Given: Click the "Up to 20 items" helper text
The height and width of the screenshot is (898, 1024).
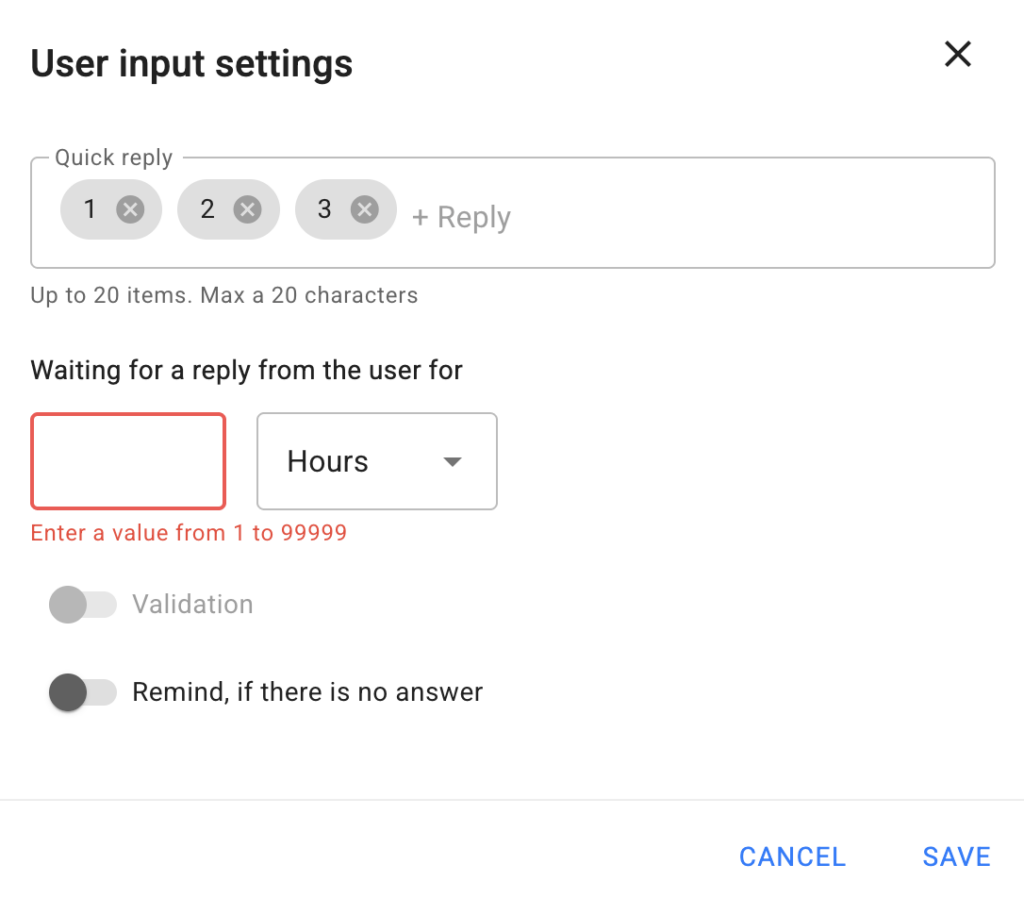Looking at the screenshot, I should click(x=224, y=295).
